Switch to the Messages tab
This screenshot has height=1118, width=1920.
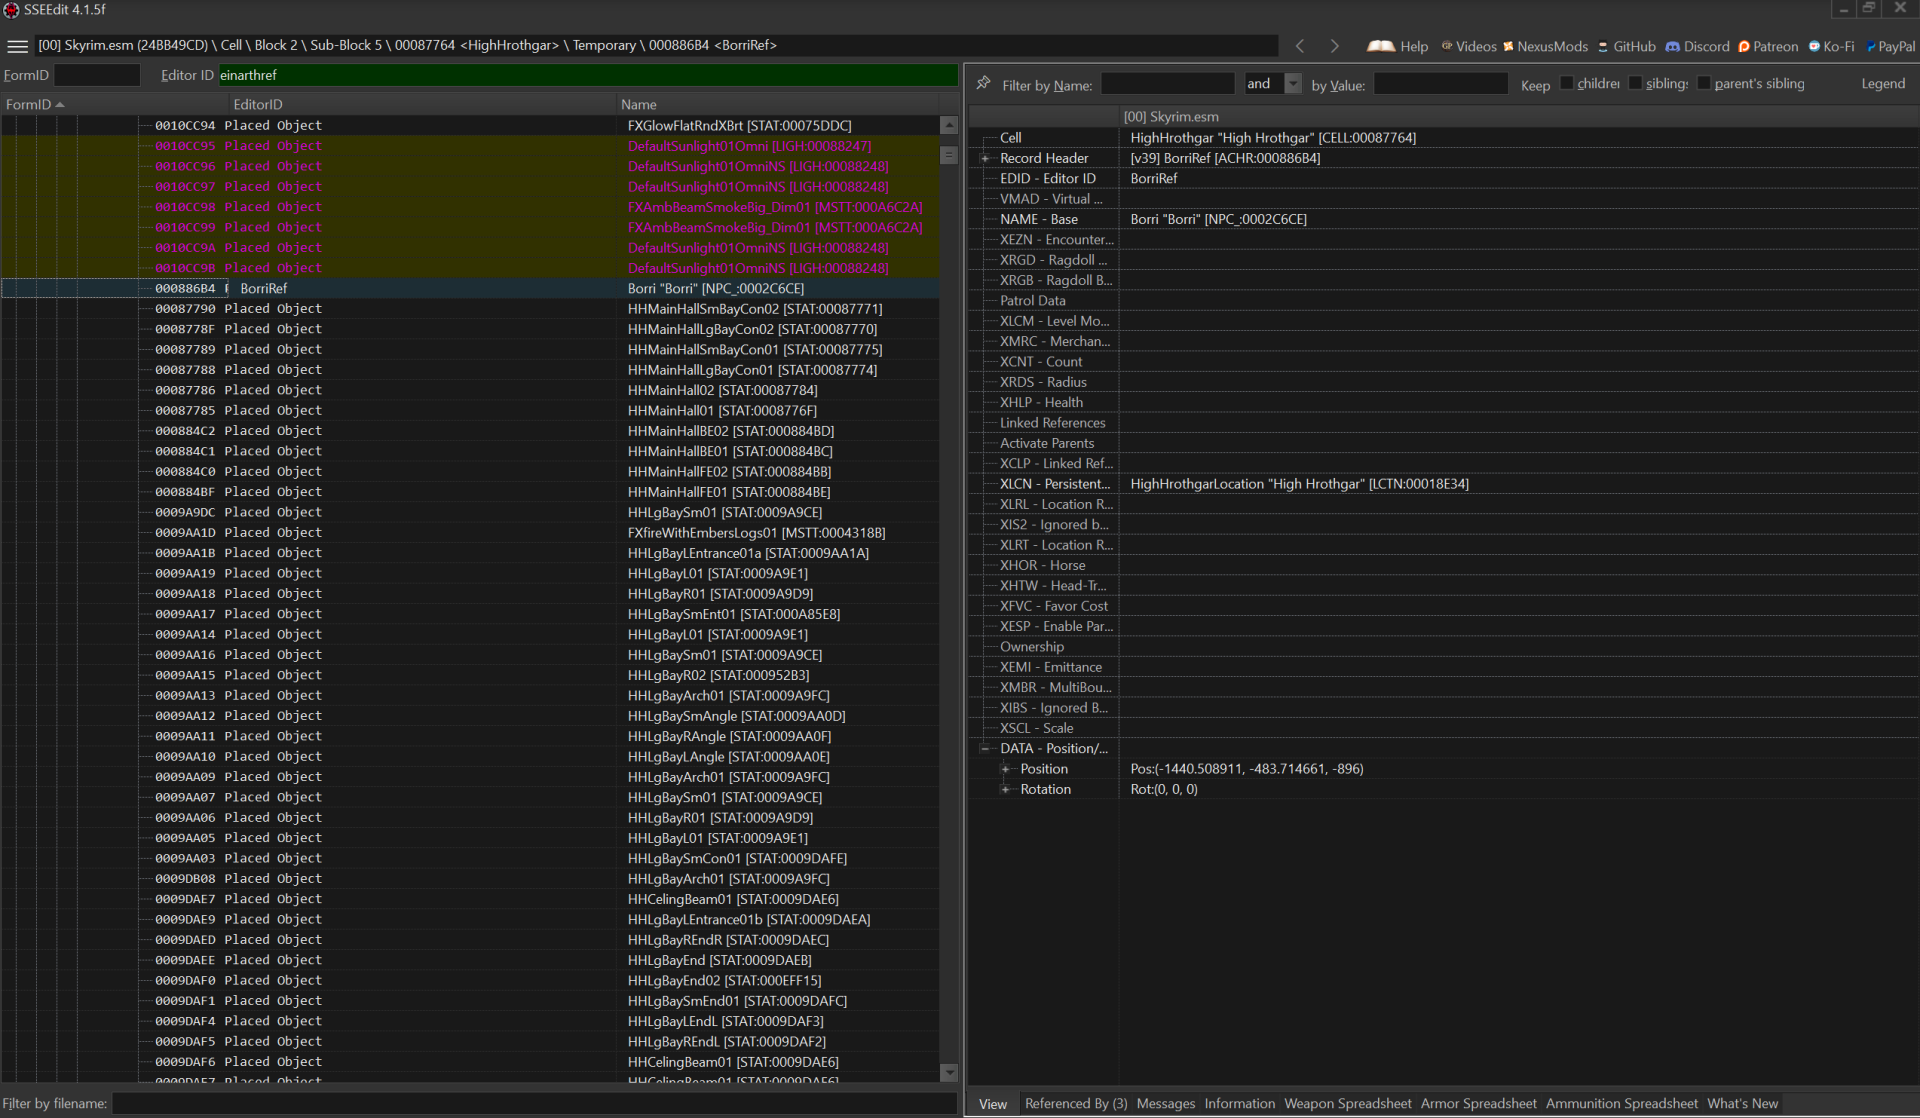(1165, 1104)
